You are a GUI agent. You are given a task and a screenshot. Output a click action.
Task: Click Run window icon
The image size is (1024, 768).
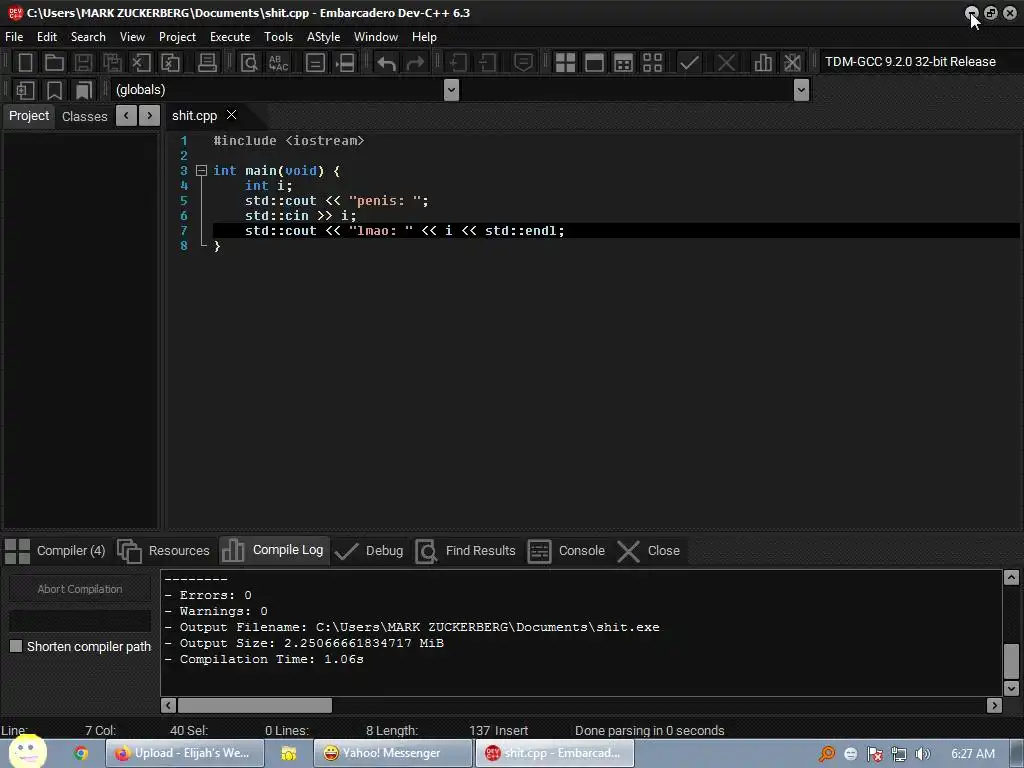594,63
